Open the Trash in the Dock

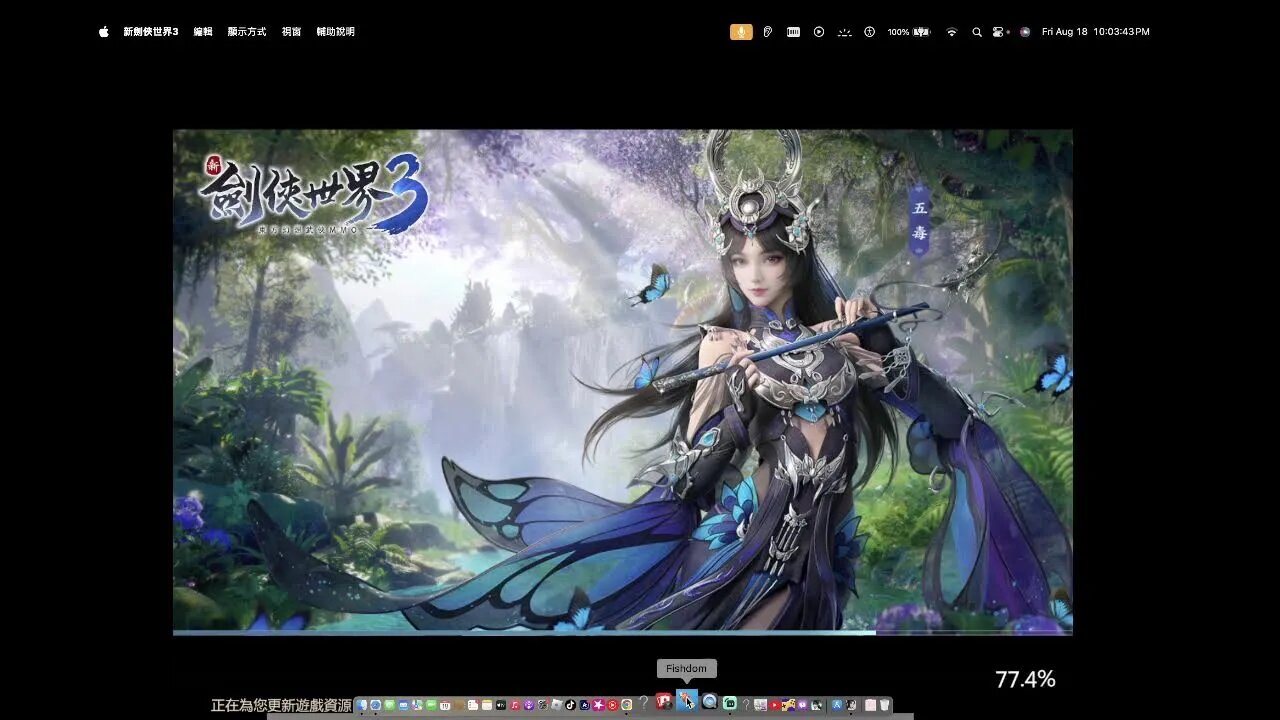pyautogui.click(x=885, y=705)
